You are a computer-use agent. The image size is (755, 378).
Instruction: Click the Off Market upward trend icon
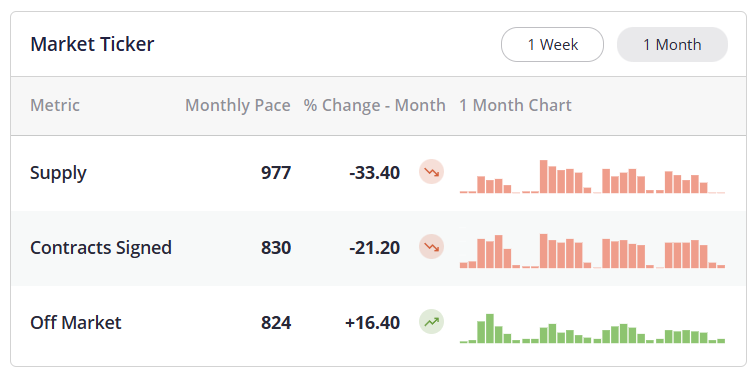coord(431,322)
